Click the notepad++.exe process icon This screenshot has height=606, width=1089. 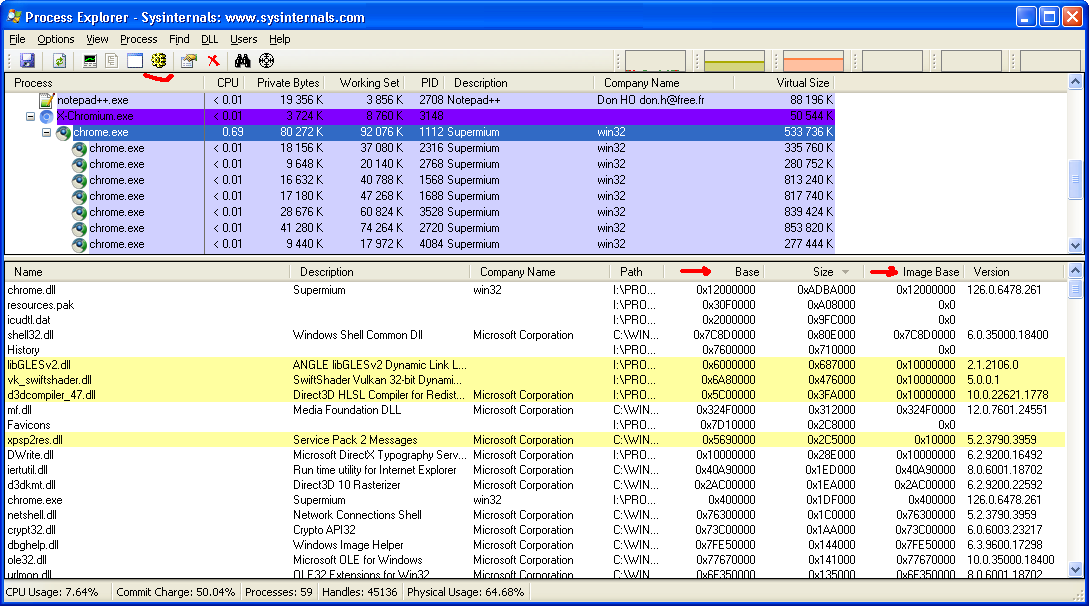[x=46, y=100]
